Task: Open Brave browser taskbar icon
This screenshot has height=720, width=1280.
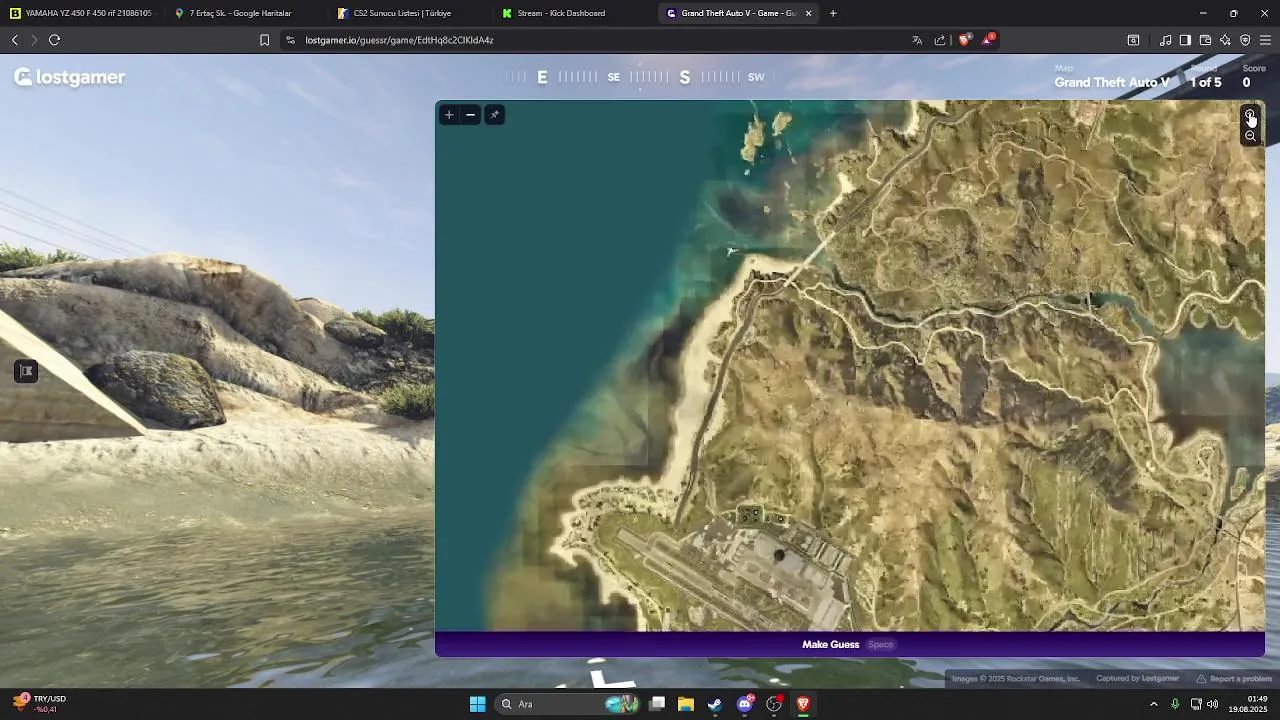Action: point(803,704)
